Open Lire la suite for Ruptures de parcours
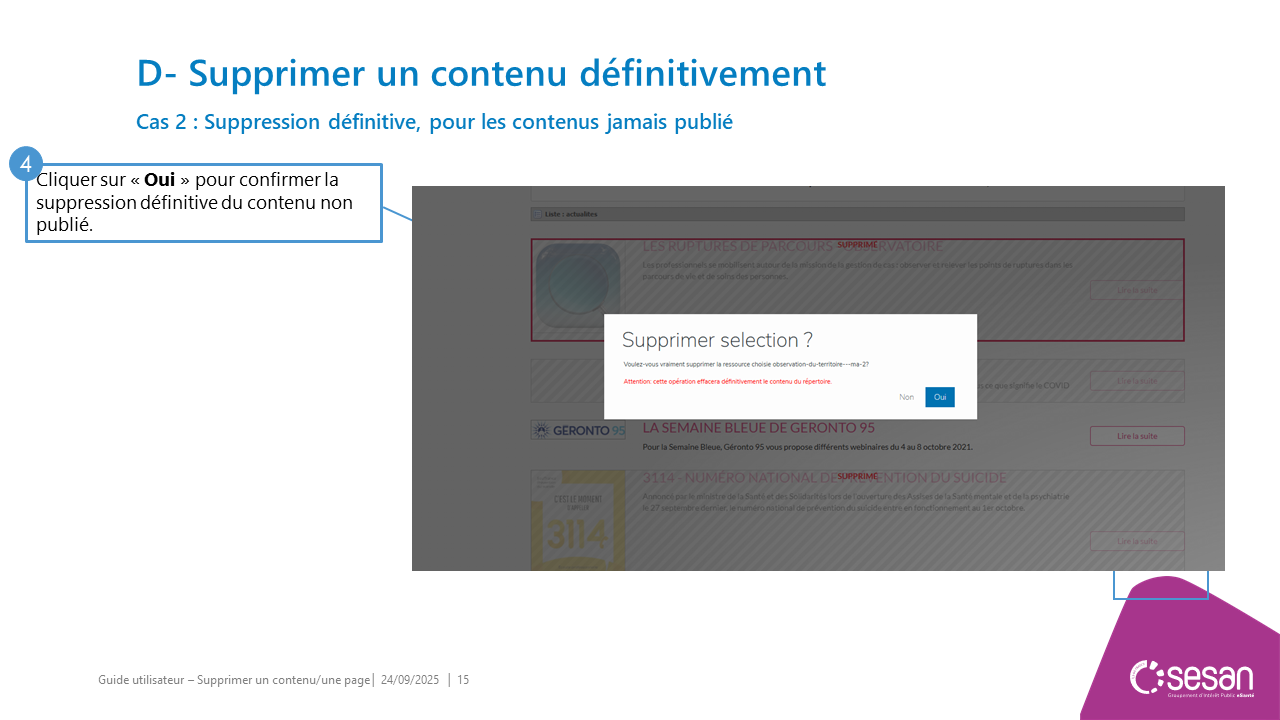The image size is (1280, 720). tap(1136, 290)
